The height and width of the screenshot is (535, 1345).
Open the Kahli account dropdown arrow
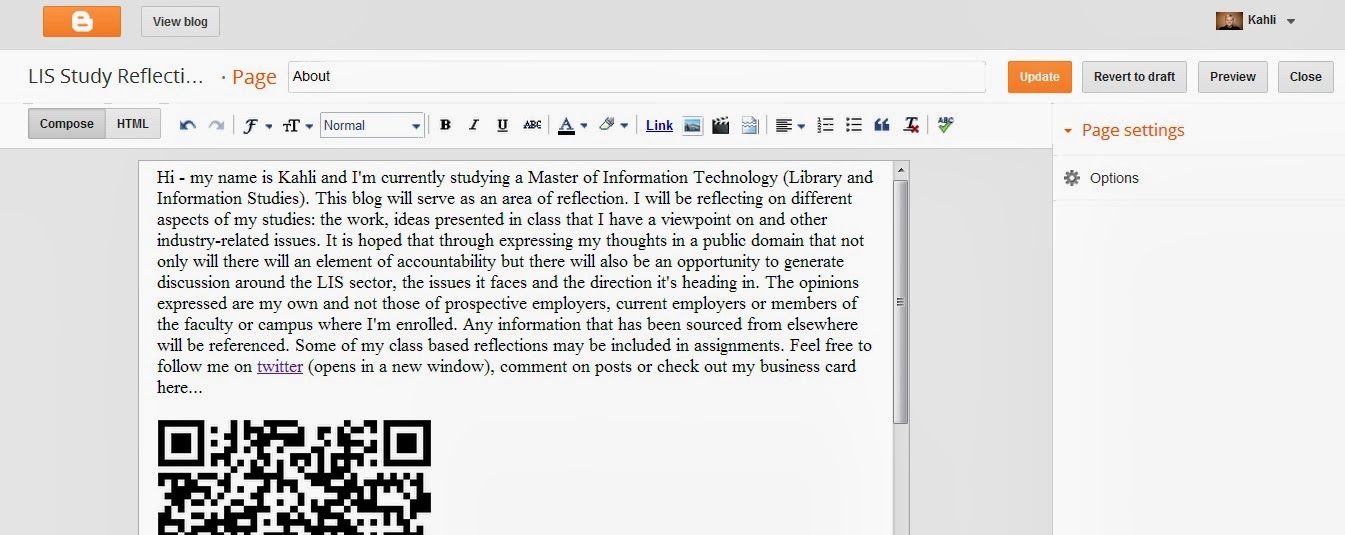(x=1291, y=22)
